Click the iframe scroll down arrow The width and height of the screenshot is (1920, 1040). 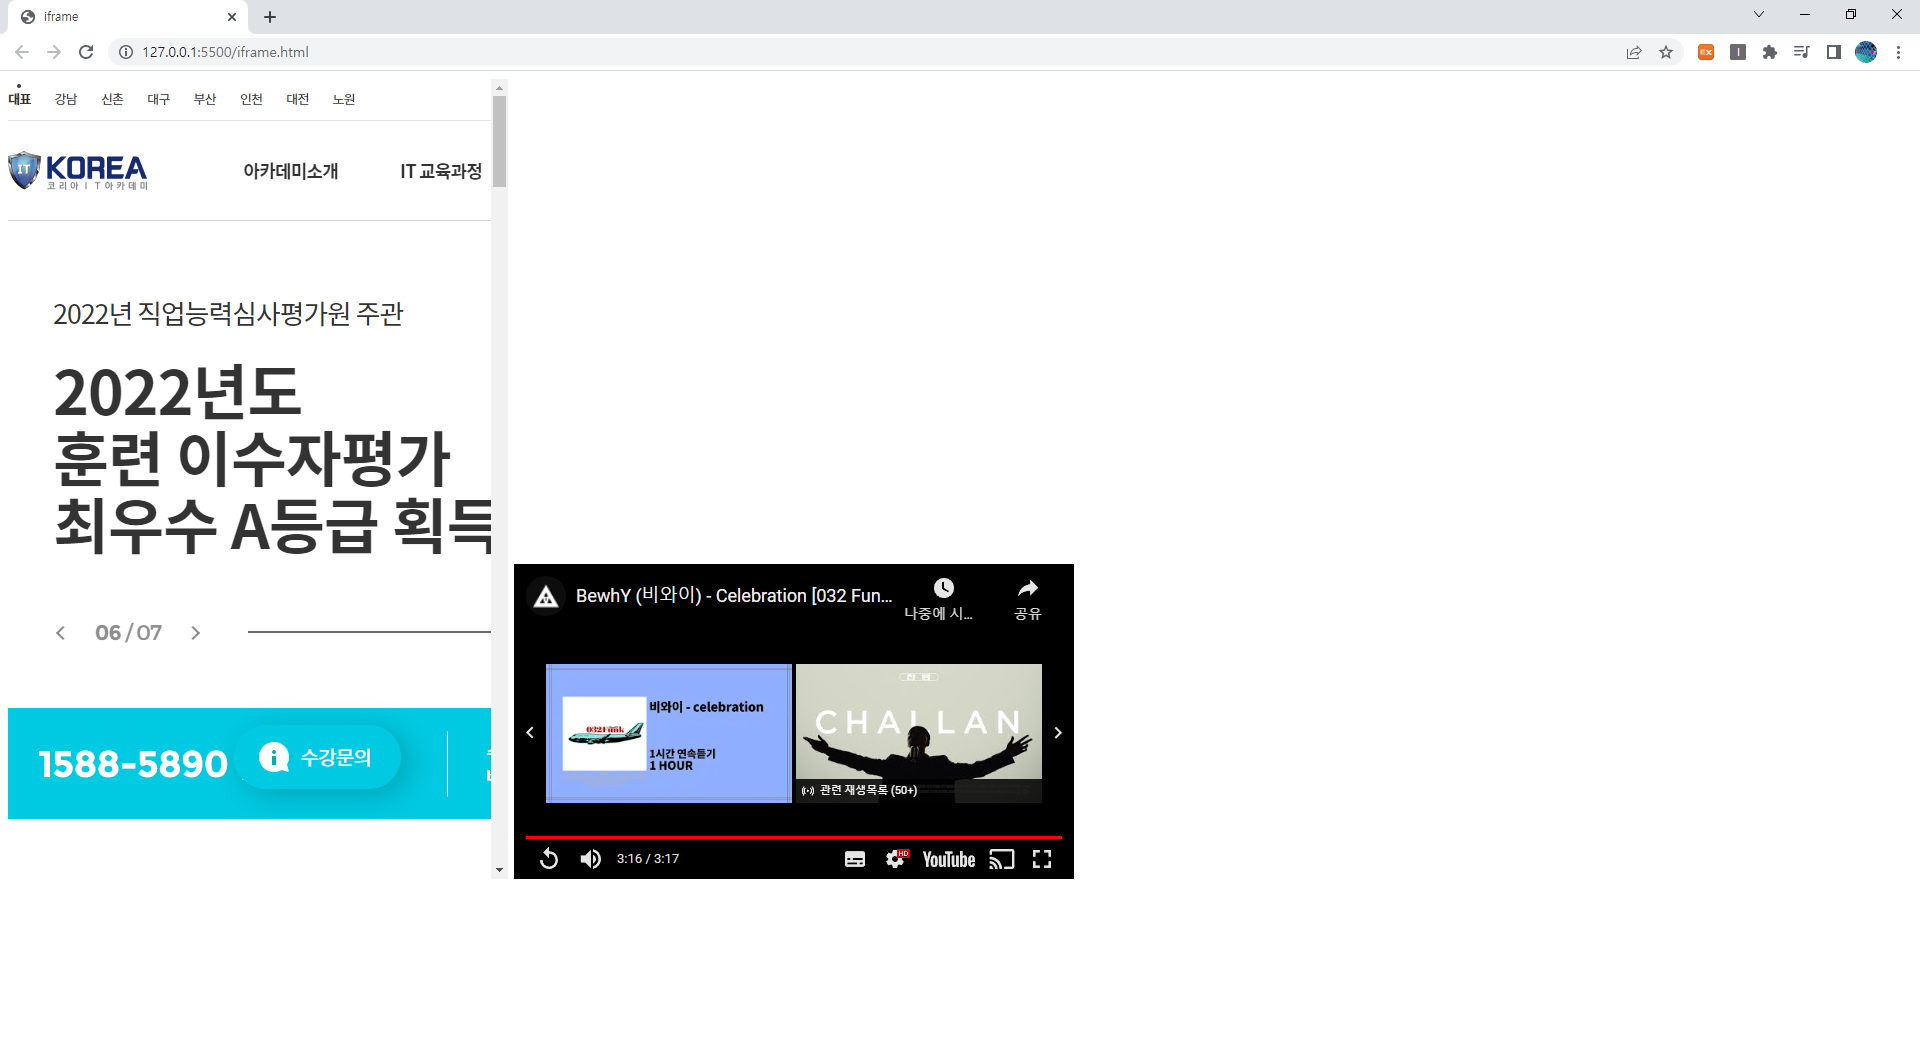[499, 870]
